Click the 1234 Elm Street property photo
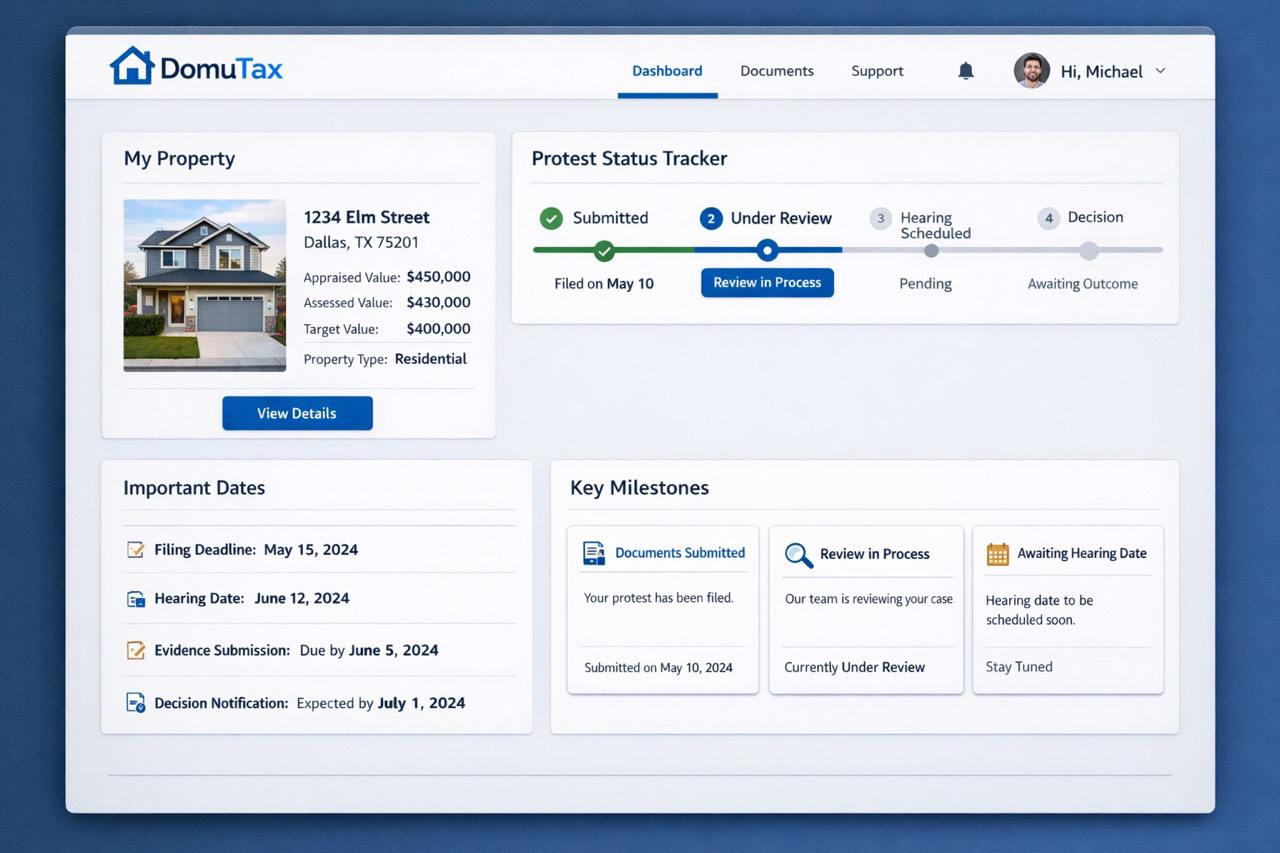The width and height of the screenshot is (1280, 853). 204,286
